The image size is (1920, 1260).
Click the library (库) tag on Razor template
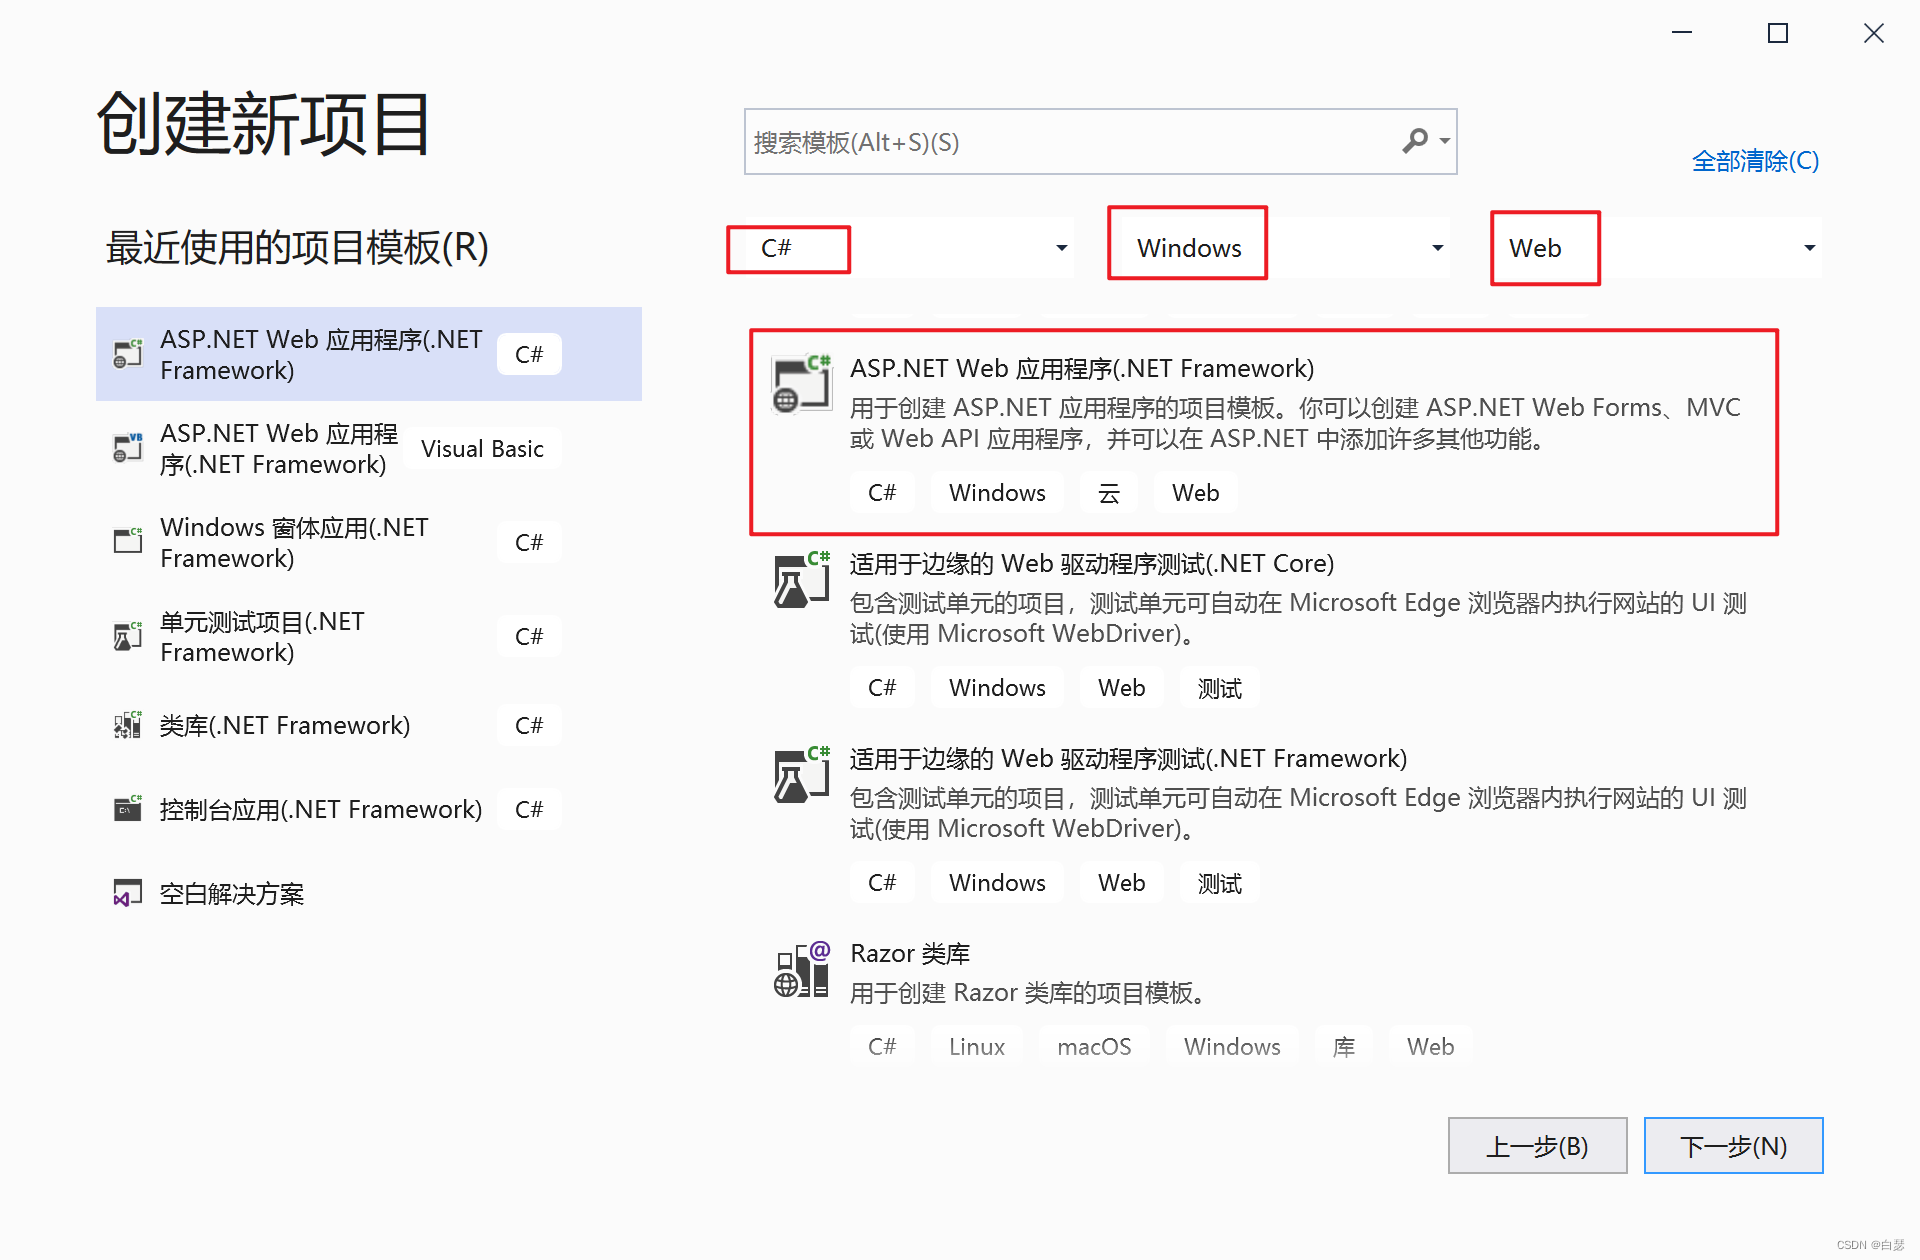(x=1344, y=1047)
